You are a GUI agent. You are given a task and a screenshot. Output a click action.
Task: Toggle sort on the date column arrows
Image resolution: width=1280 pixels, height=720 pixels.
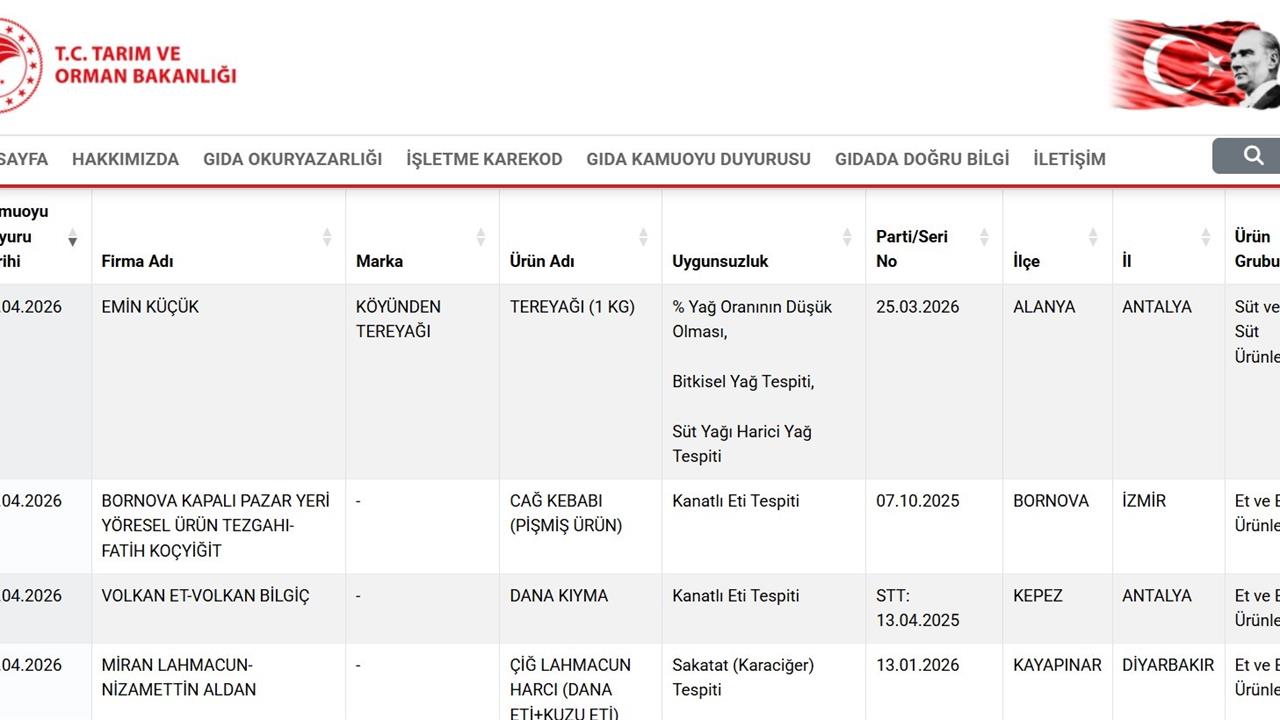pos(72,237)
